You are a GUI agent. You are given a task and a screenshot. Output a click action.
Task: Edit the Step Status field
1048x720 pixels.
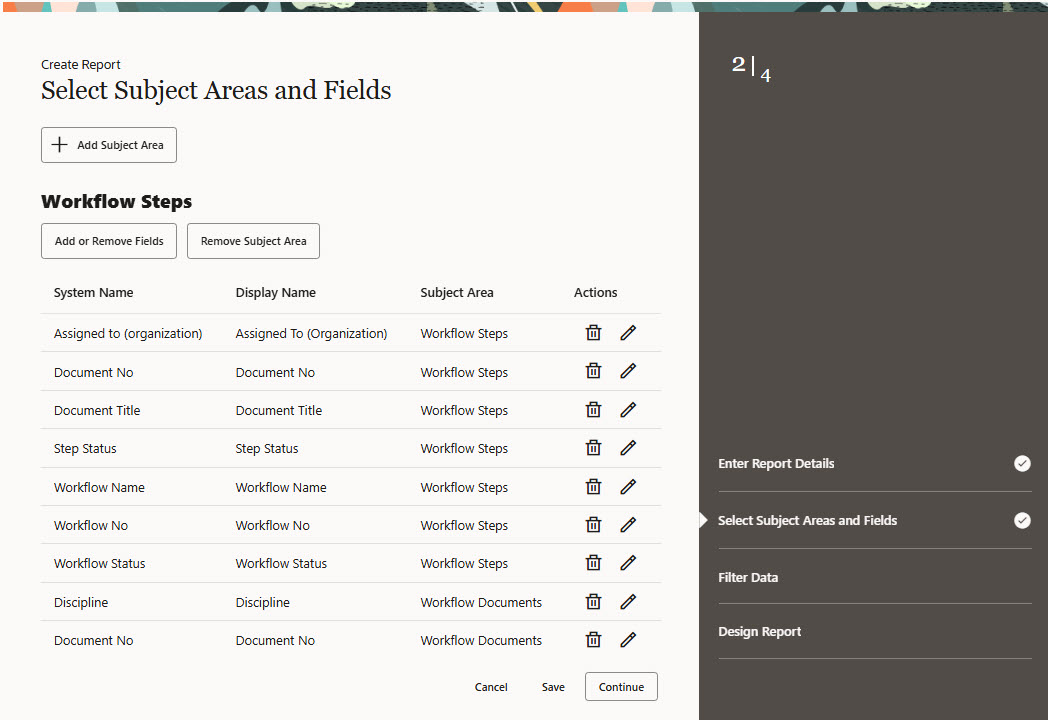click(628, 448)
